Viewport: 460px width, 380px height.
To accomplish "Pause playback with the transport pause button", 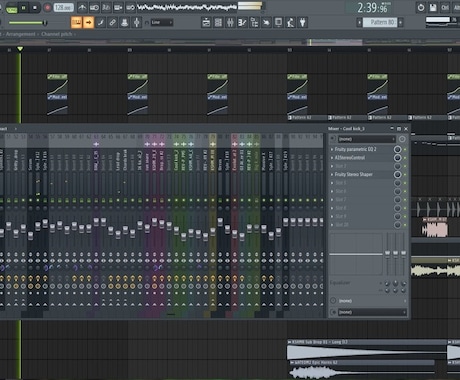I will [24, 8].
